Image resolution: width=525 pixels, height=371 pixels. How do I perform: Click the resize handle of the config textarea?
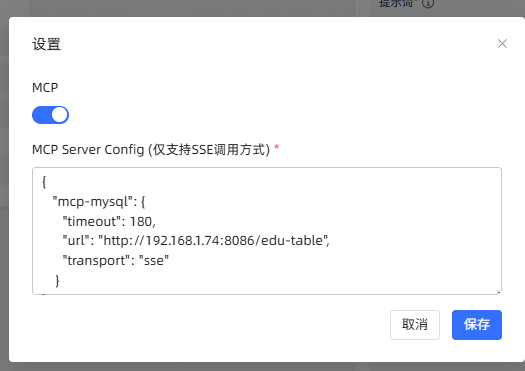click(x=499, y=292)
